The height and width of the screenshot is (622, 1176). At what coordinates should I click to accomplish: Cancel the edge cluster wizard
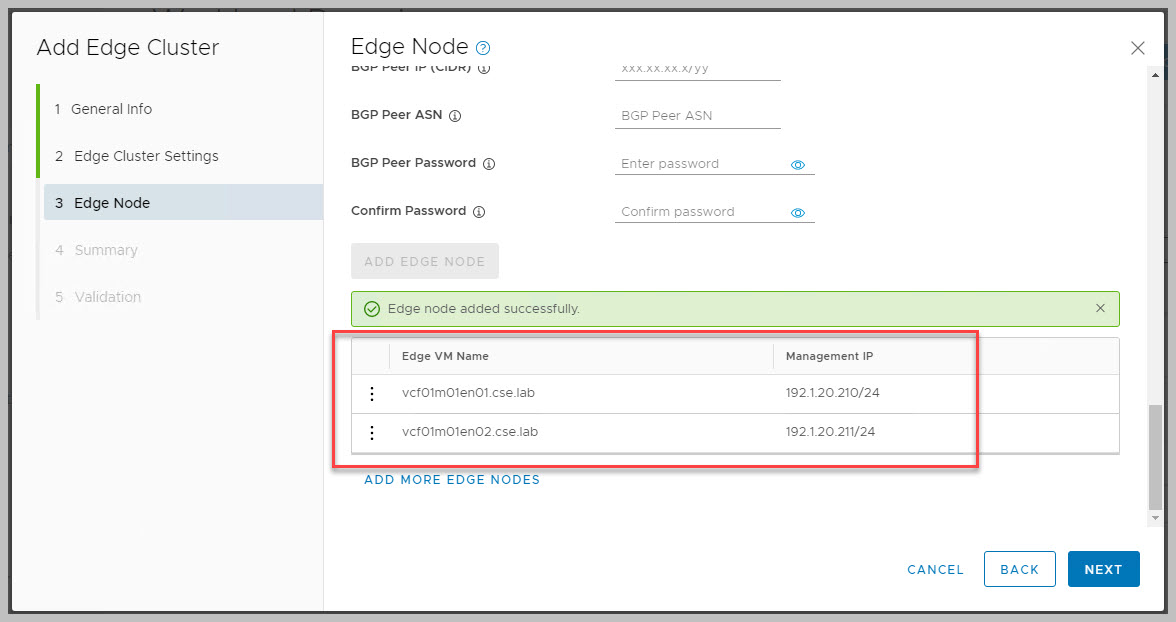(935, 569)
